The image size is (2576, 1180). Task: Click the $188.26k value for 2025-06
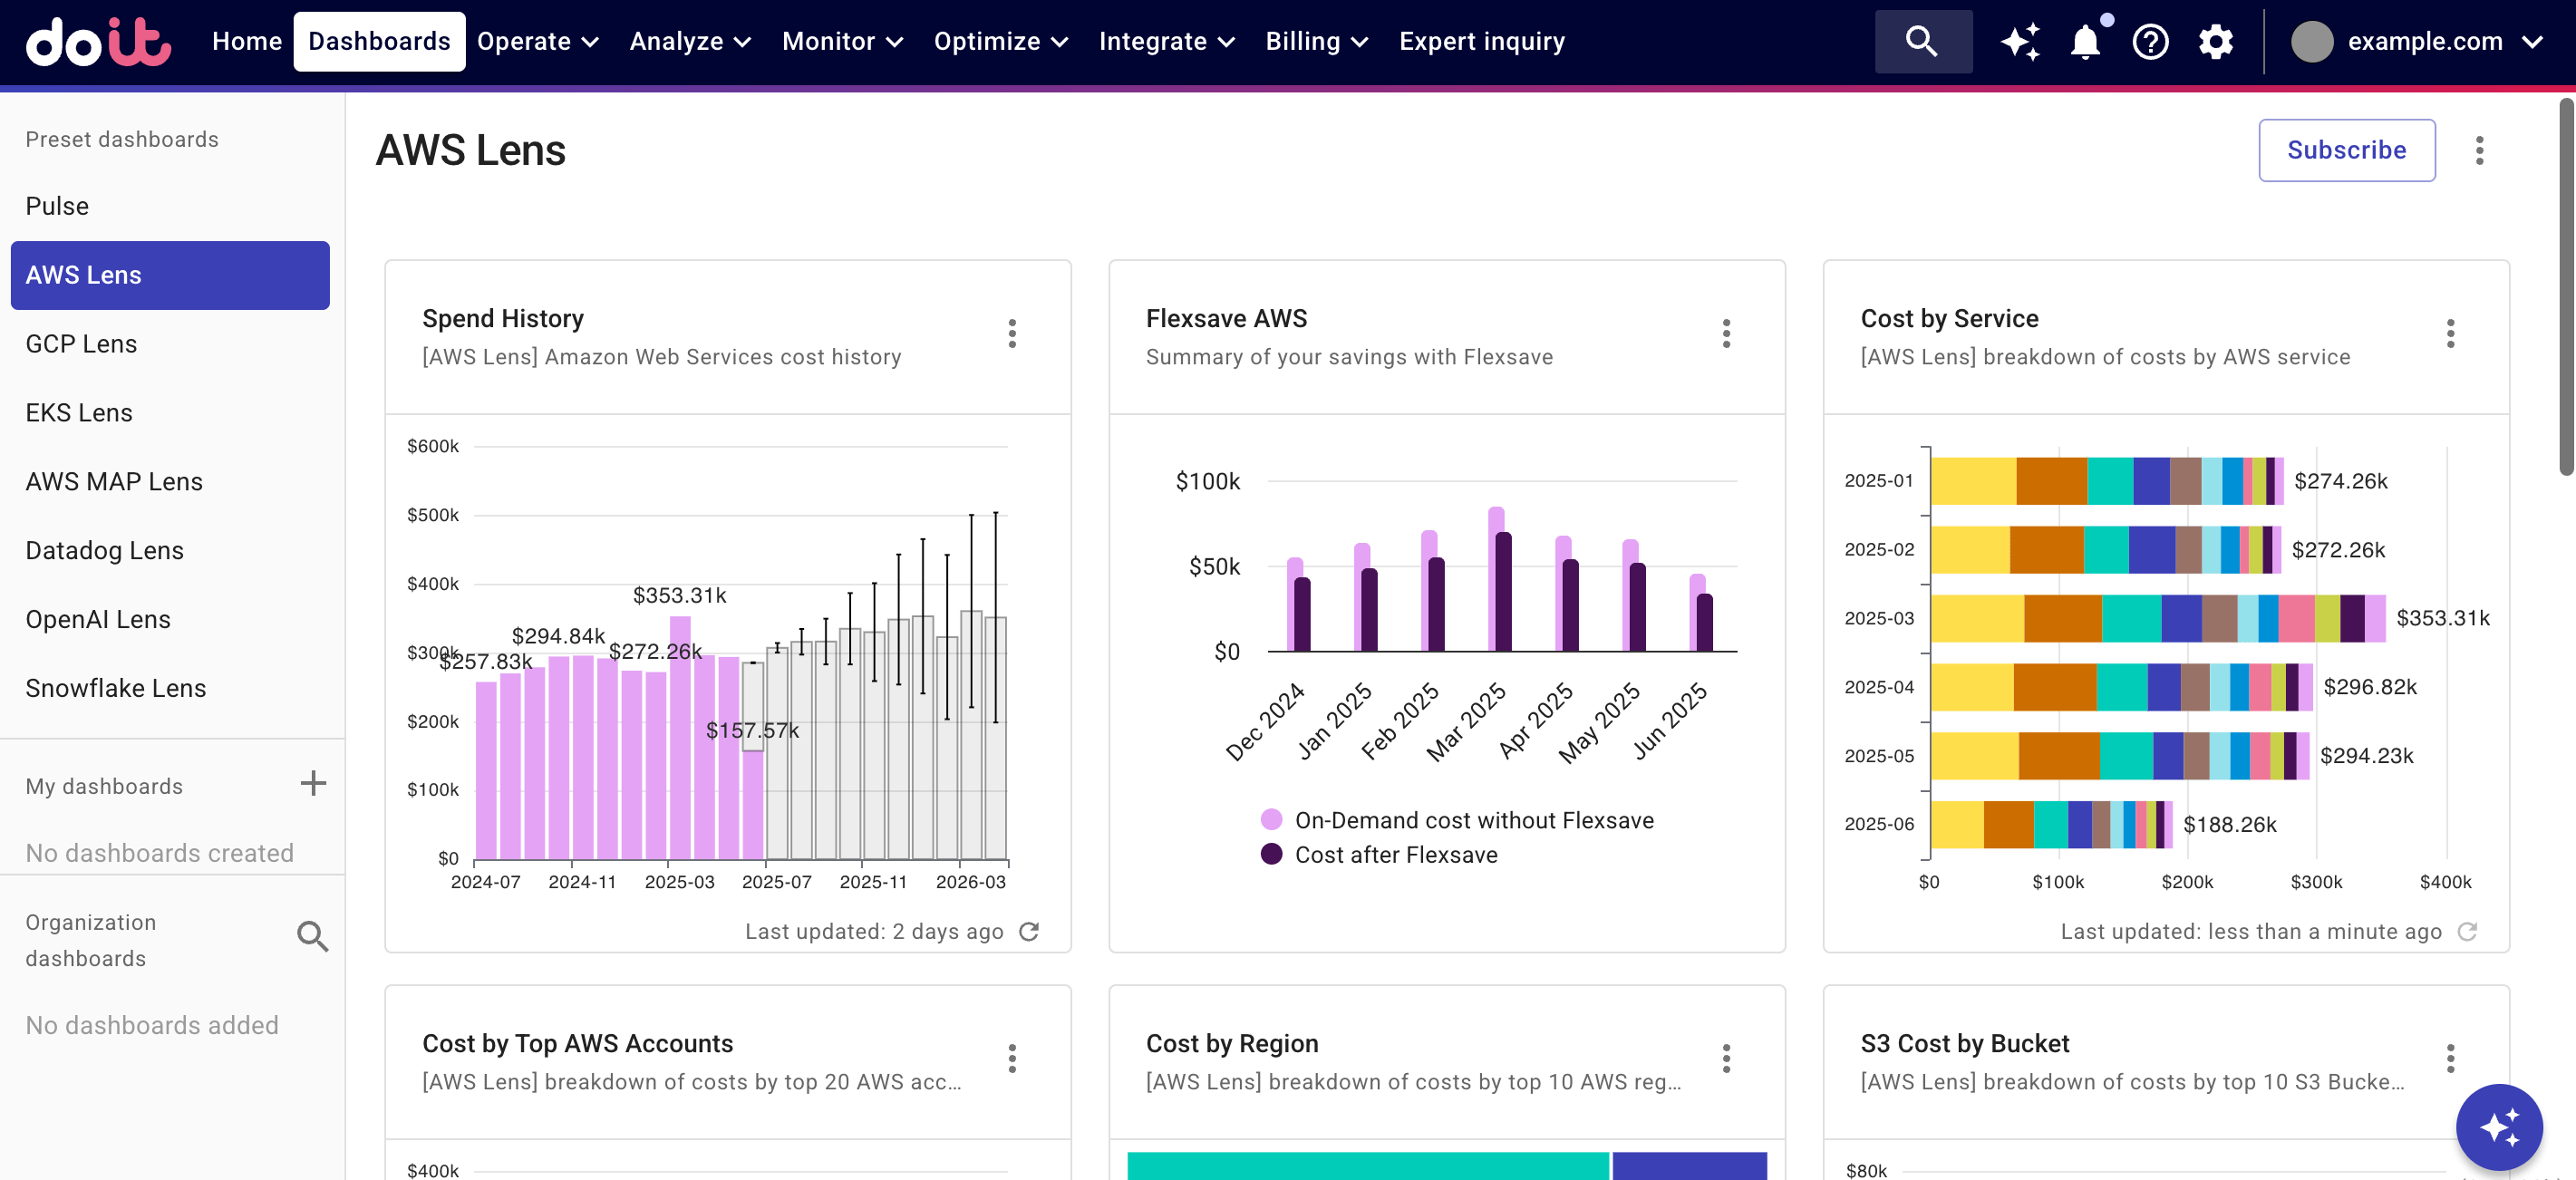point(2229,824)
